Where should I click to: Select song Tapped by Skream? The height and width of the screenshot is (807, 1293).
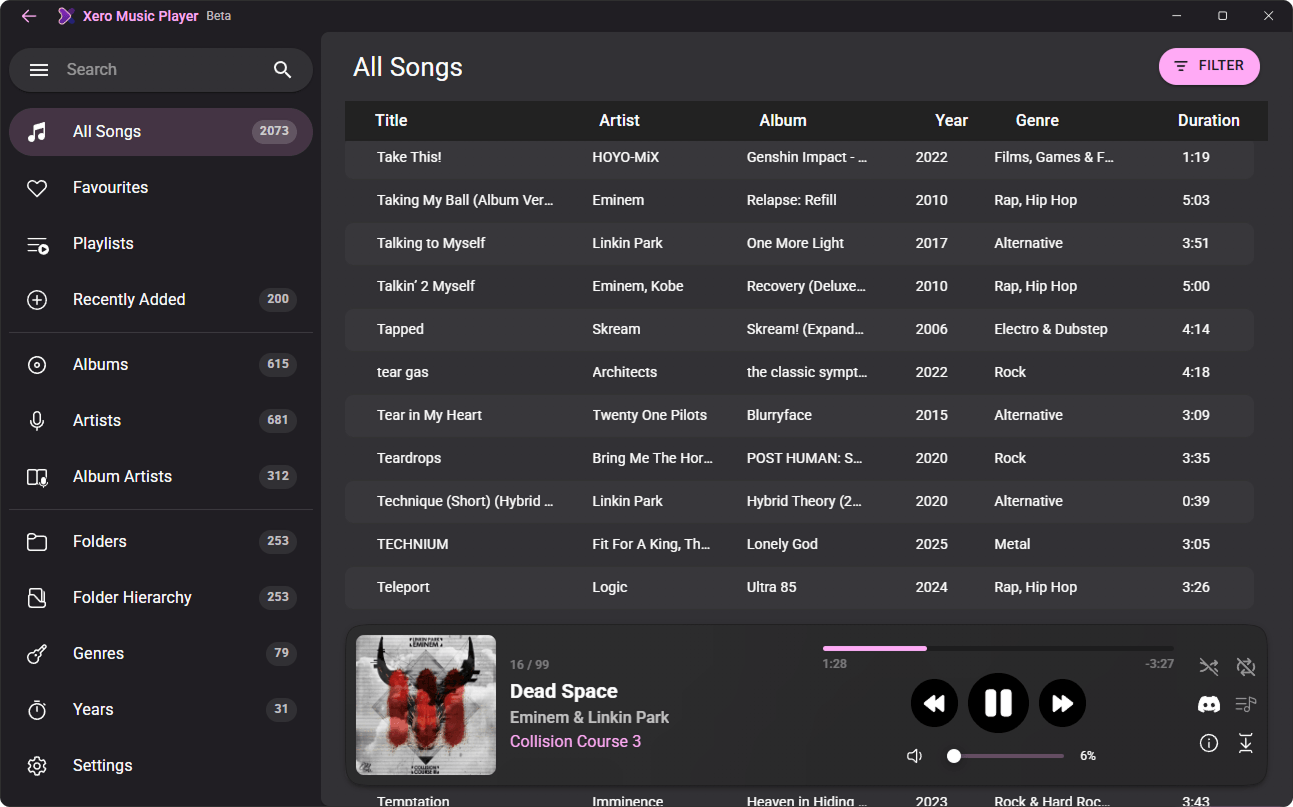(799, 329)
